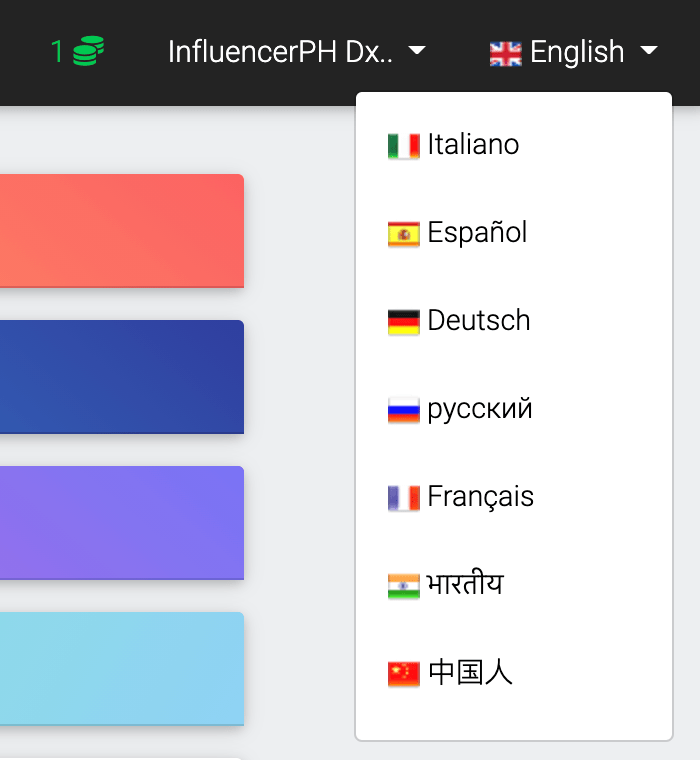Collapse the English language dropdown
This screenshot has width=700, height=760.
tap(574, 52)
